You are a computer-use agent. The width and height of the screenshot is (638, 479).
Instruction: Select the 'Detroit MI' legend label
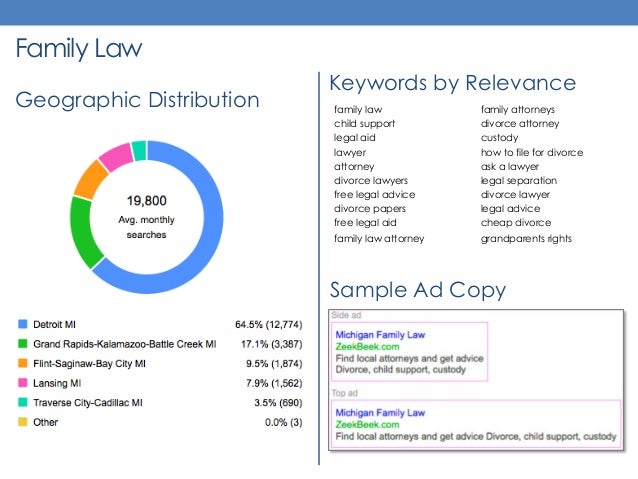coord(55,324)
